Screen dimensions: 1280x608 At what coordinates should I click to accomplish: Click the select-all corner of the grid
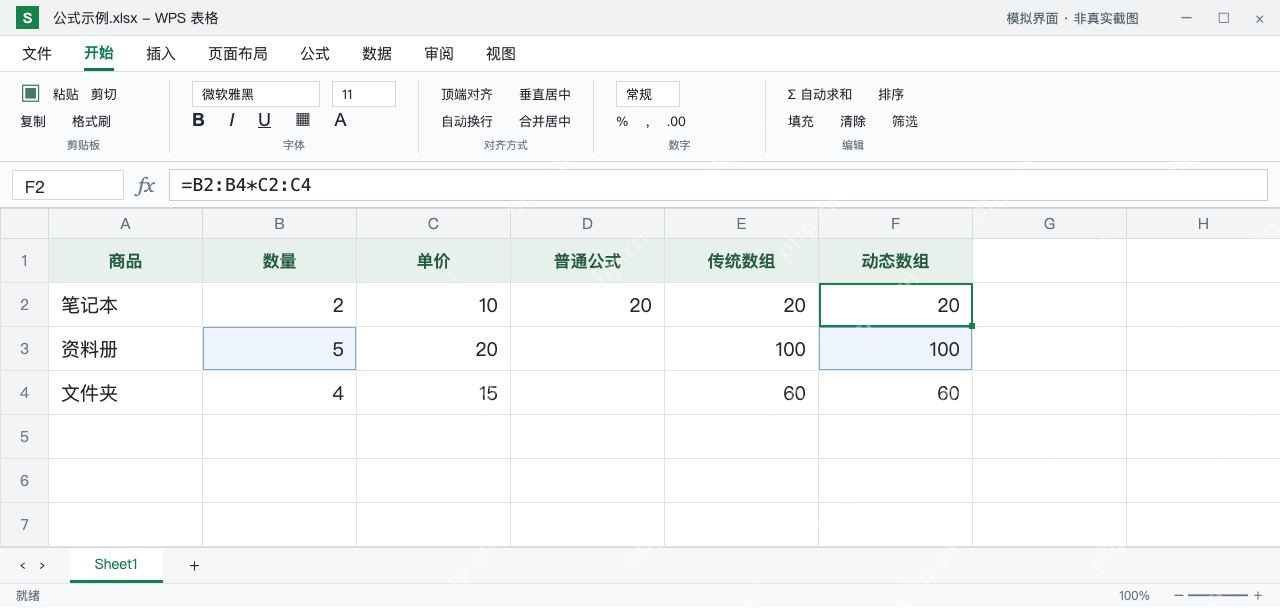point(24,224)
